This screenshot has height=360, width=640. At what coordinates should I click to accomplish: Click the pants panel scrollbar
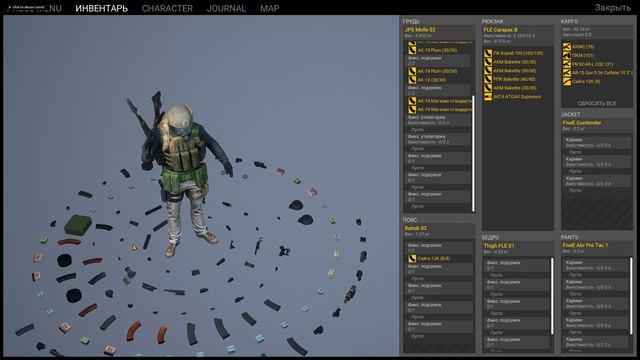(631, 296)
